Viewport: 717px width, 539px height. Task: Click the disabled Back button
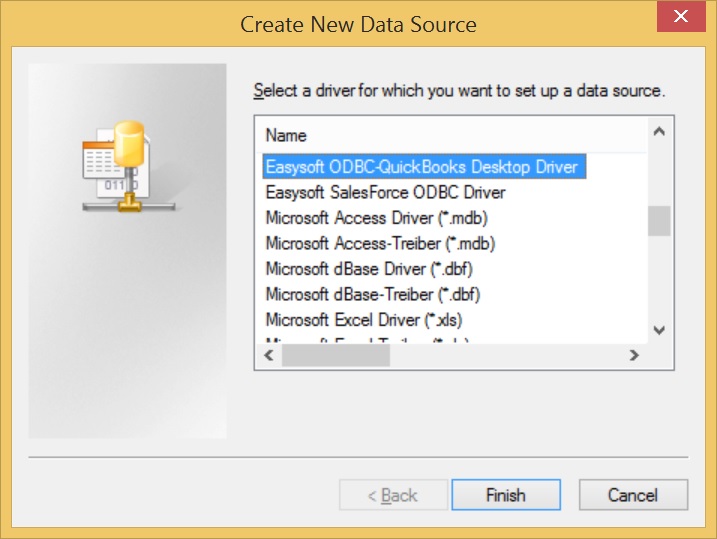tap(393, 495)
